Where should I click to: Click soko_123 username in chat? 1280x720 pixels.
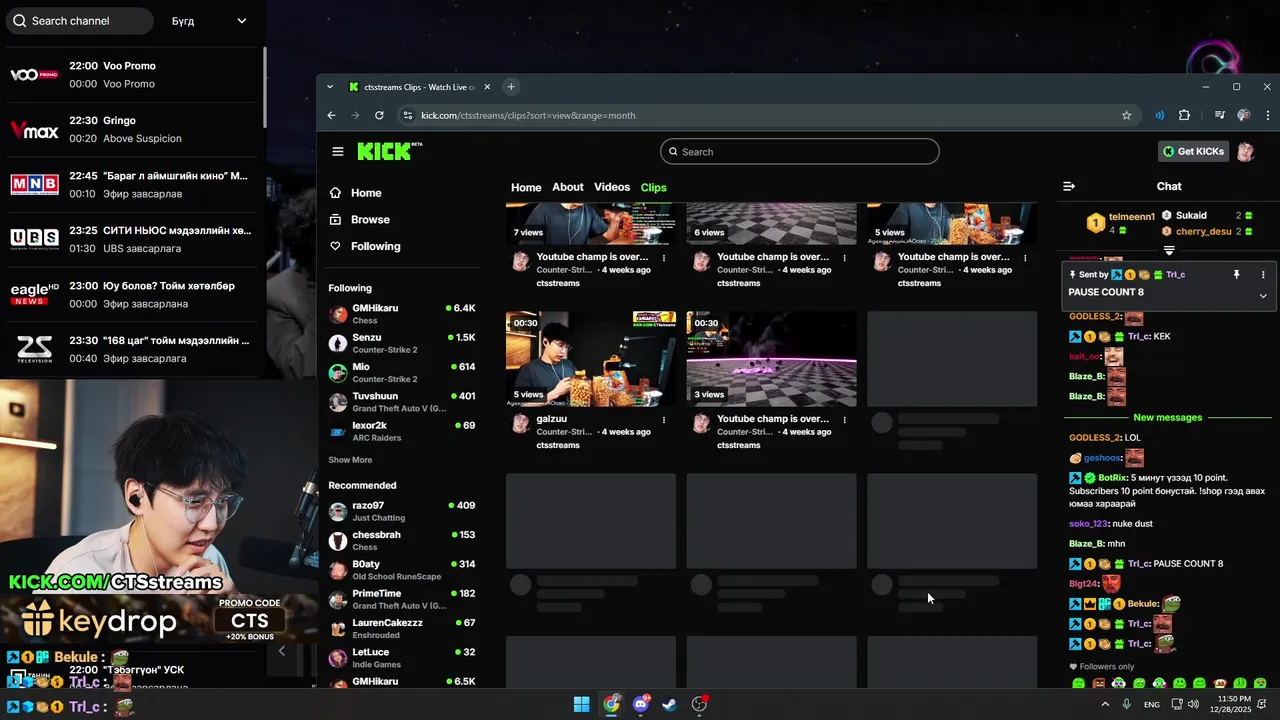click(x=1088, y=524)
